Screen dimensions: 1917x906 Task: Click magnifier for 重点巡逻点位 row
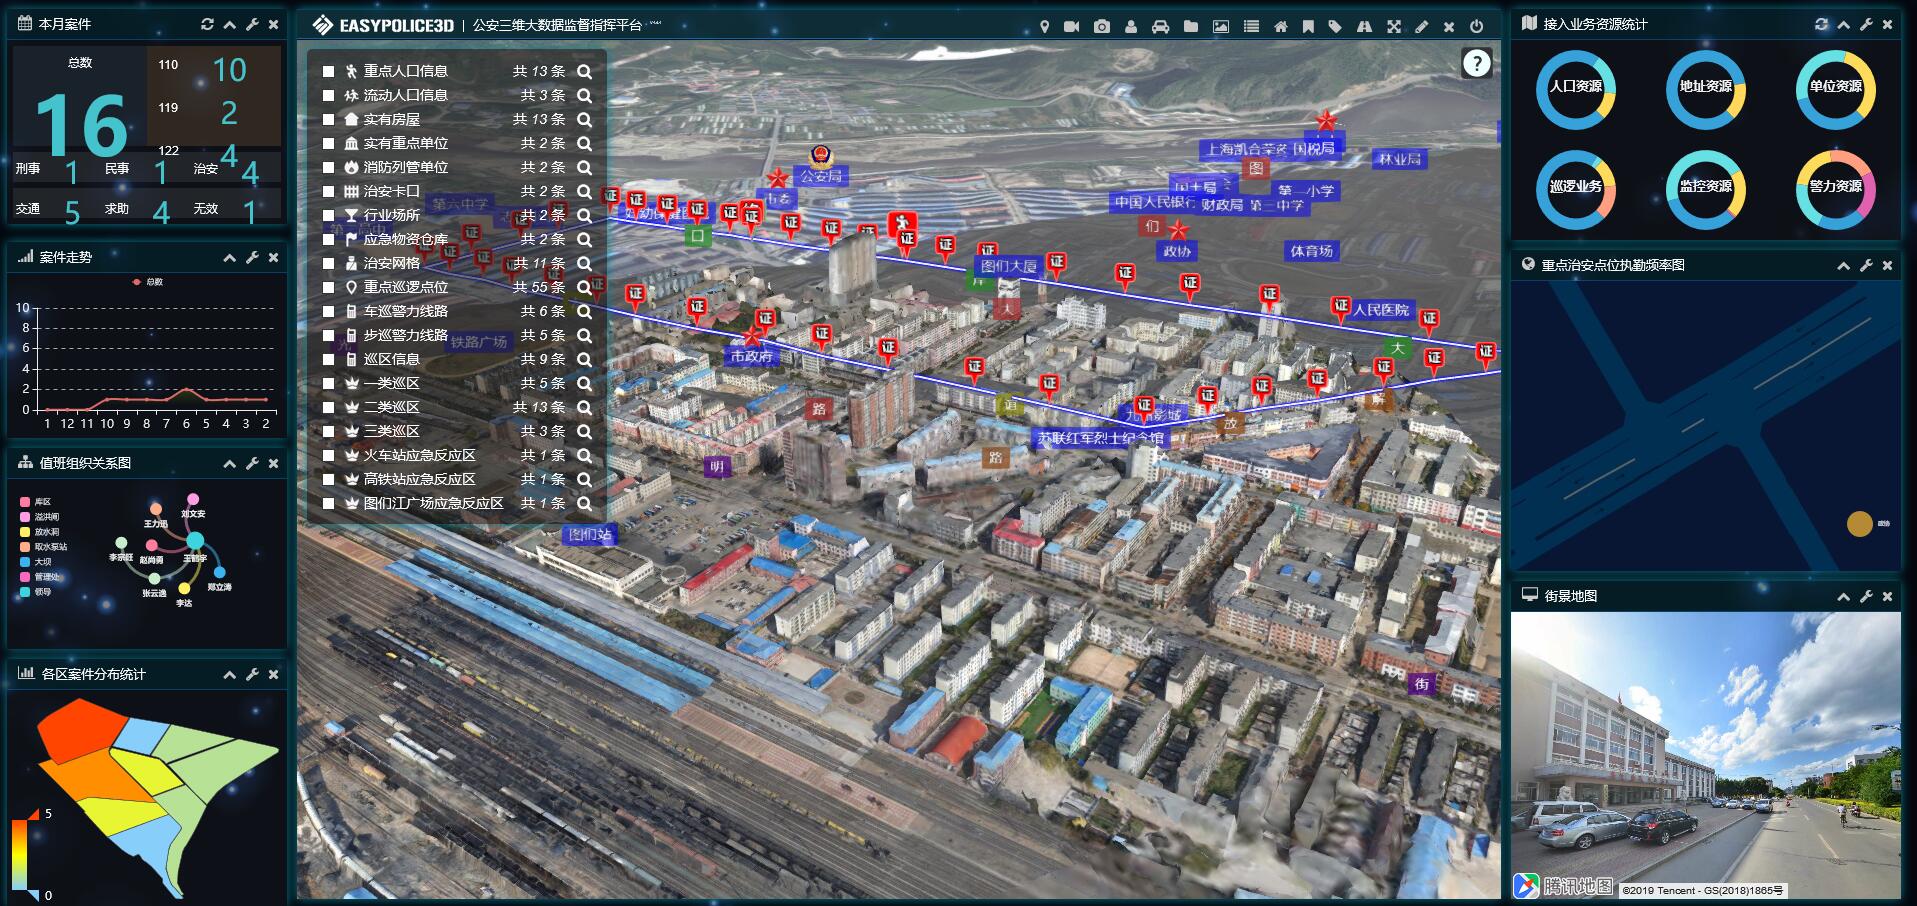point(585,288)
